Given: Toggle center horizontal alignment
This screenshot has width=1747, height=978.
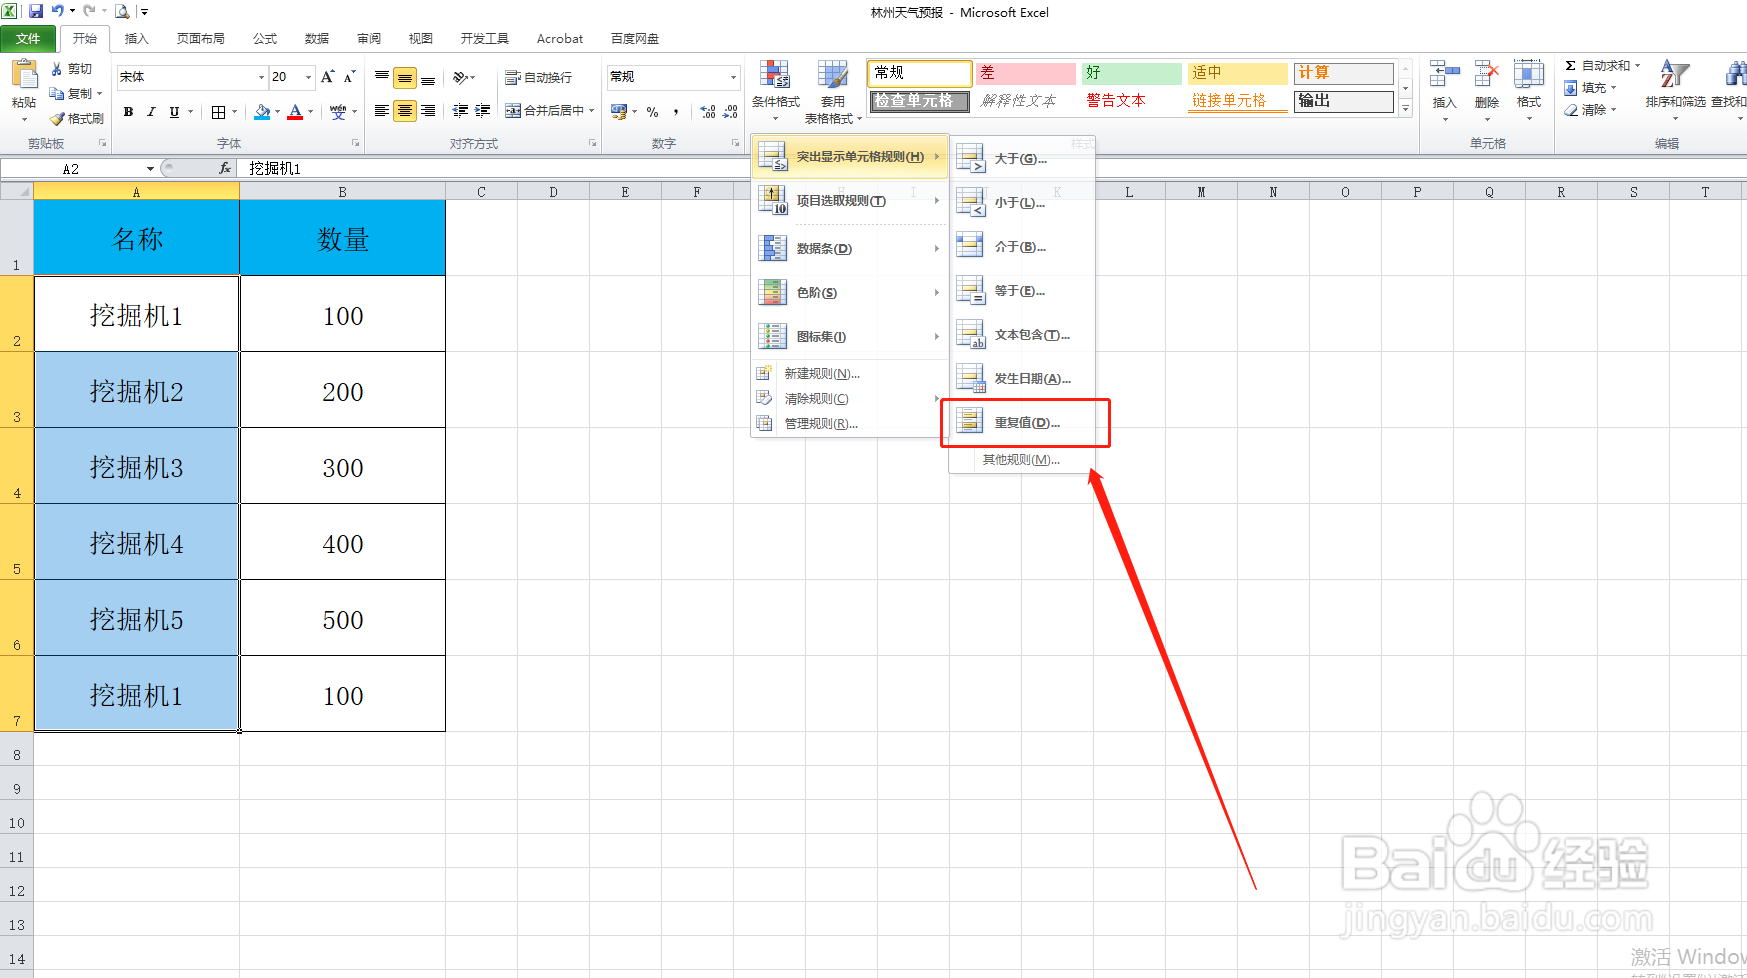Looking at the screenshot, I should pyautogui.click(x=405, y=111).
